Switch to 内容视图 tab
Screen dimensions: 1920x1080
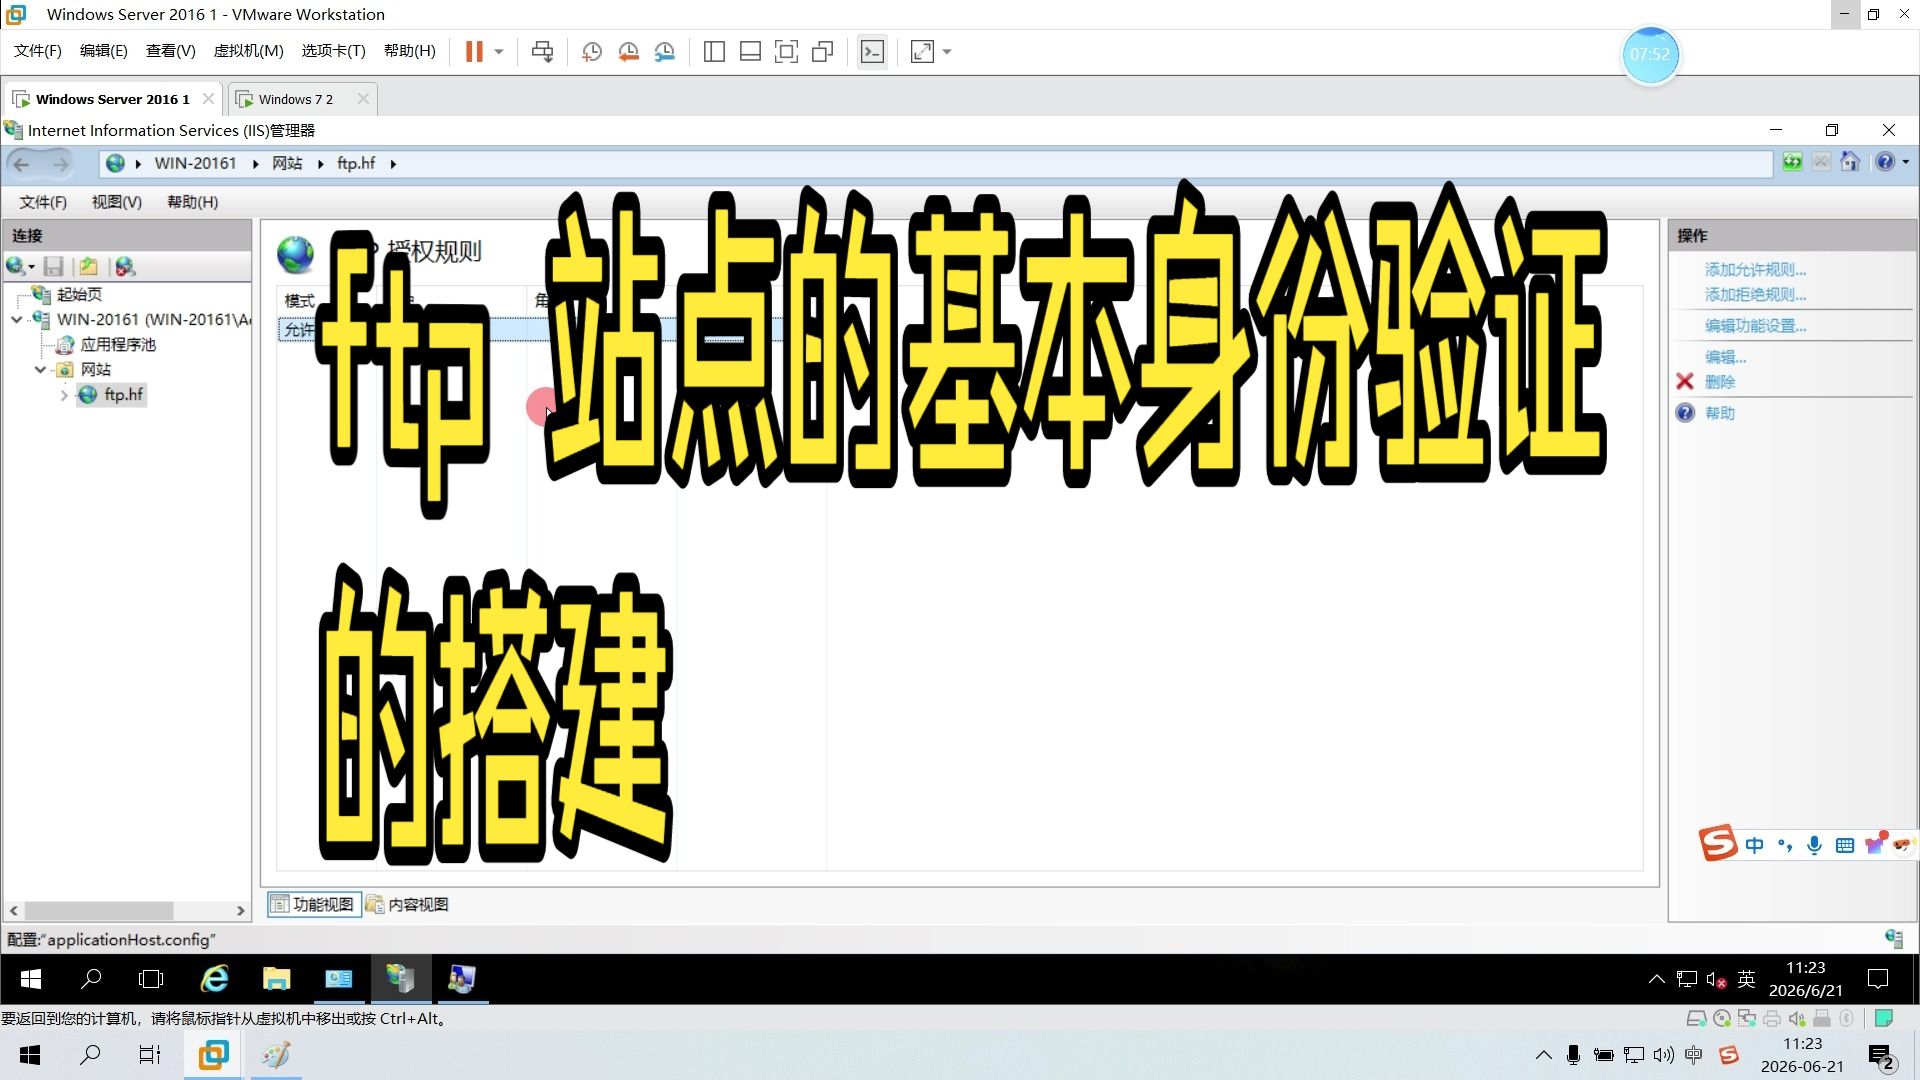[x=408, y=904]
